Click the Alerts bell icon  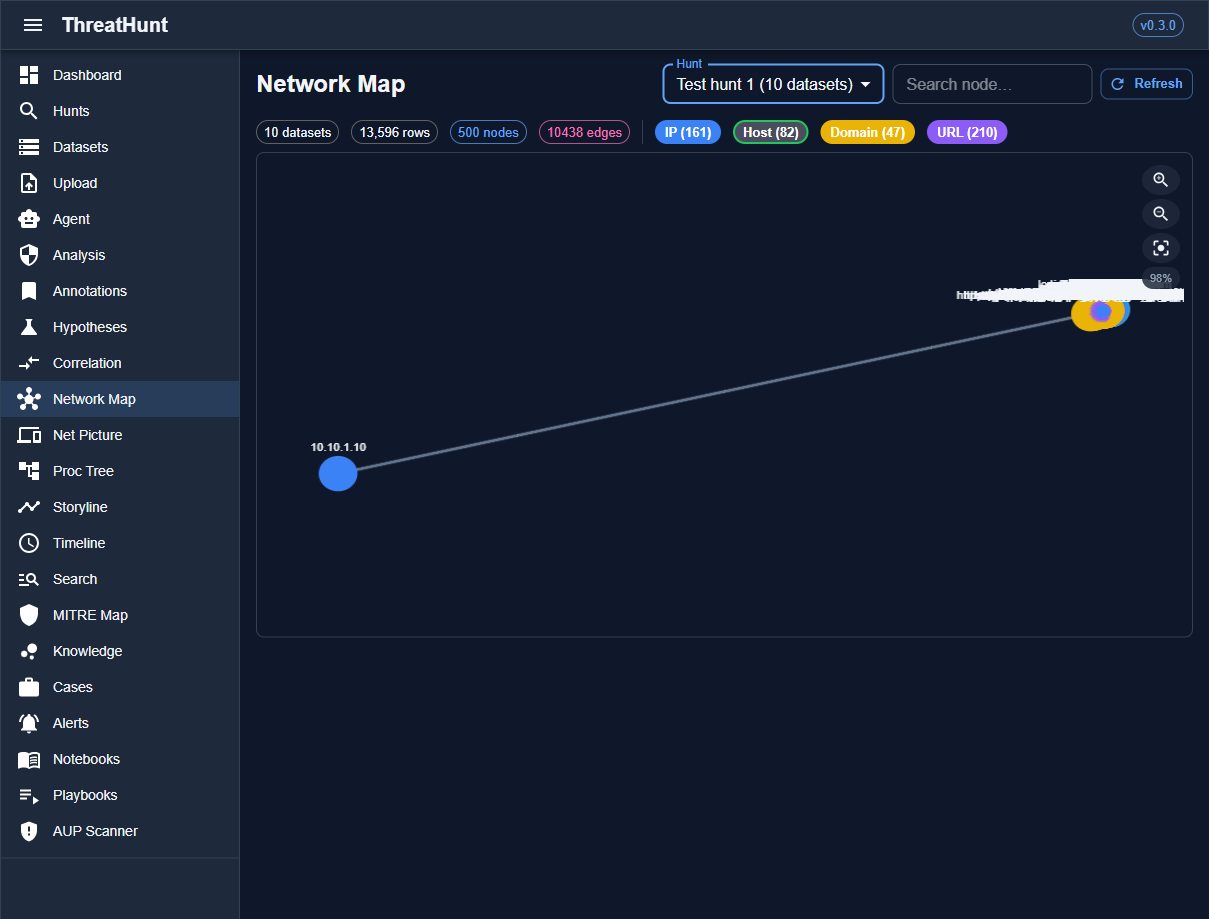pyautogui.click(x=29, y=723)
